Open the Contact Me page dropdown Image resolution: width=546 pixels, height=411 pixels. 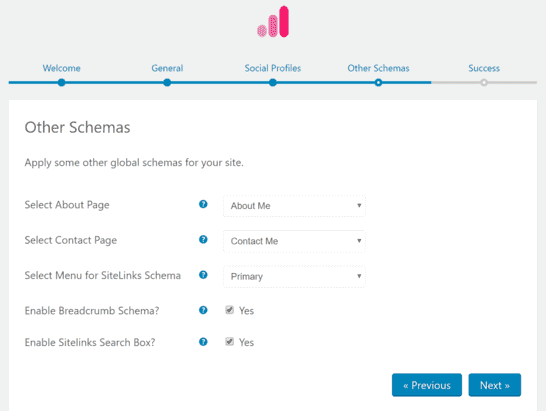[x=294, y=241]
